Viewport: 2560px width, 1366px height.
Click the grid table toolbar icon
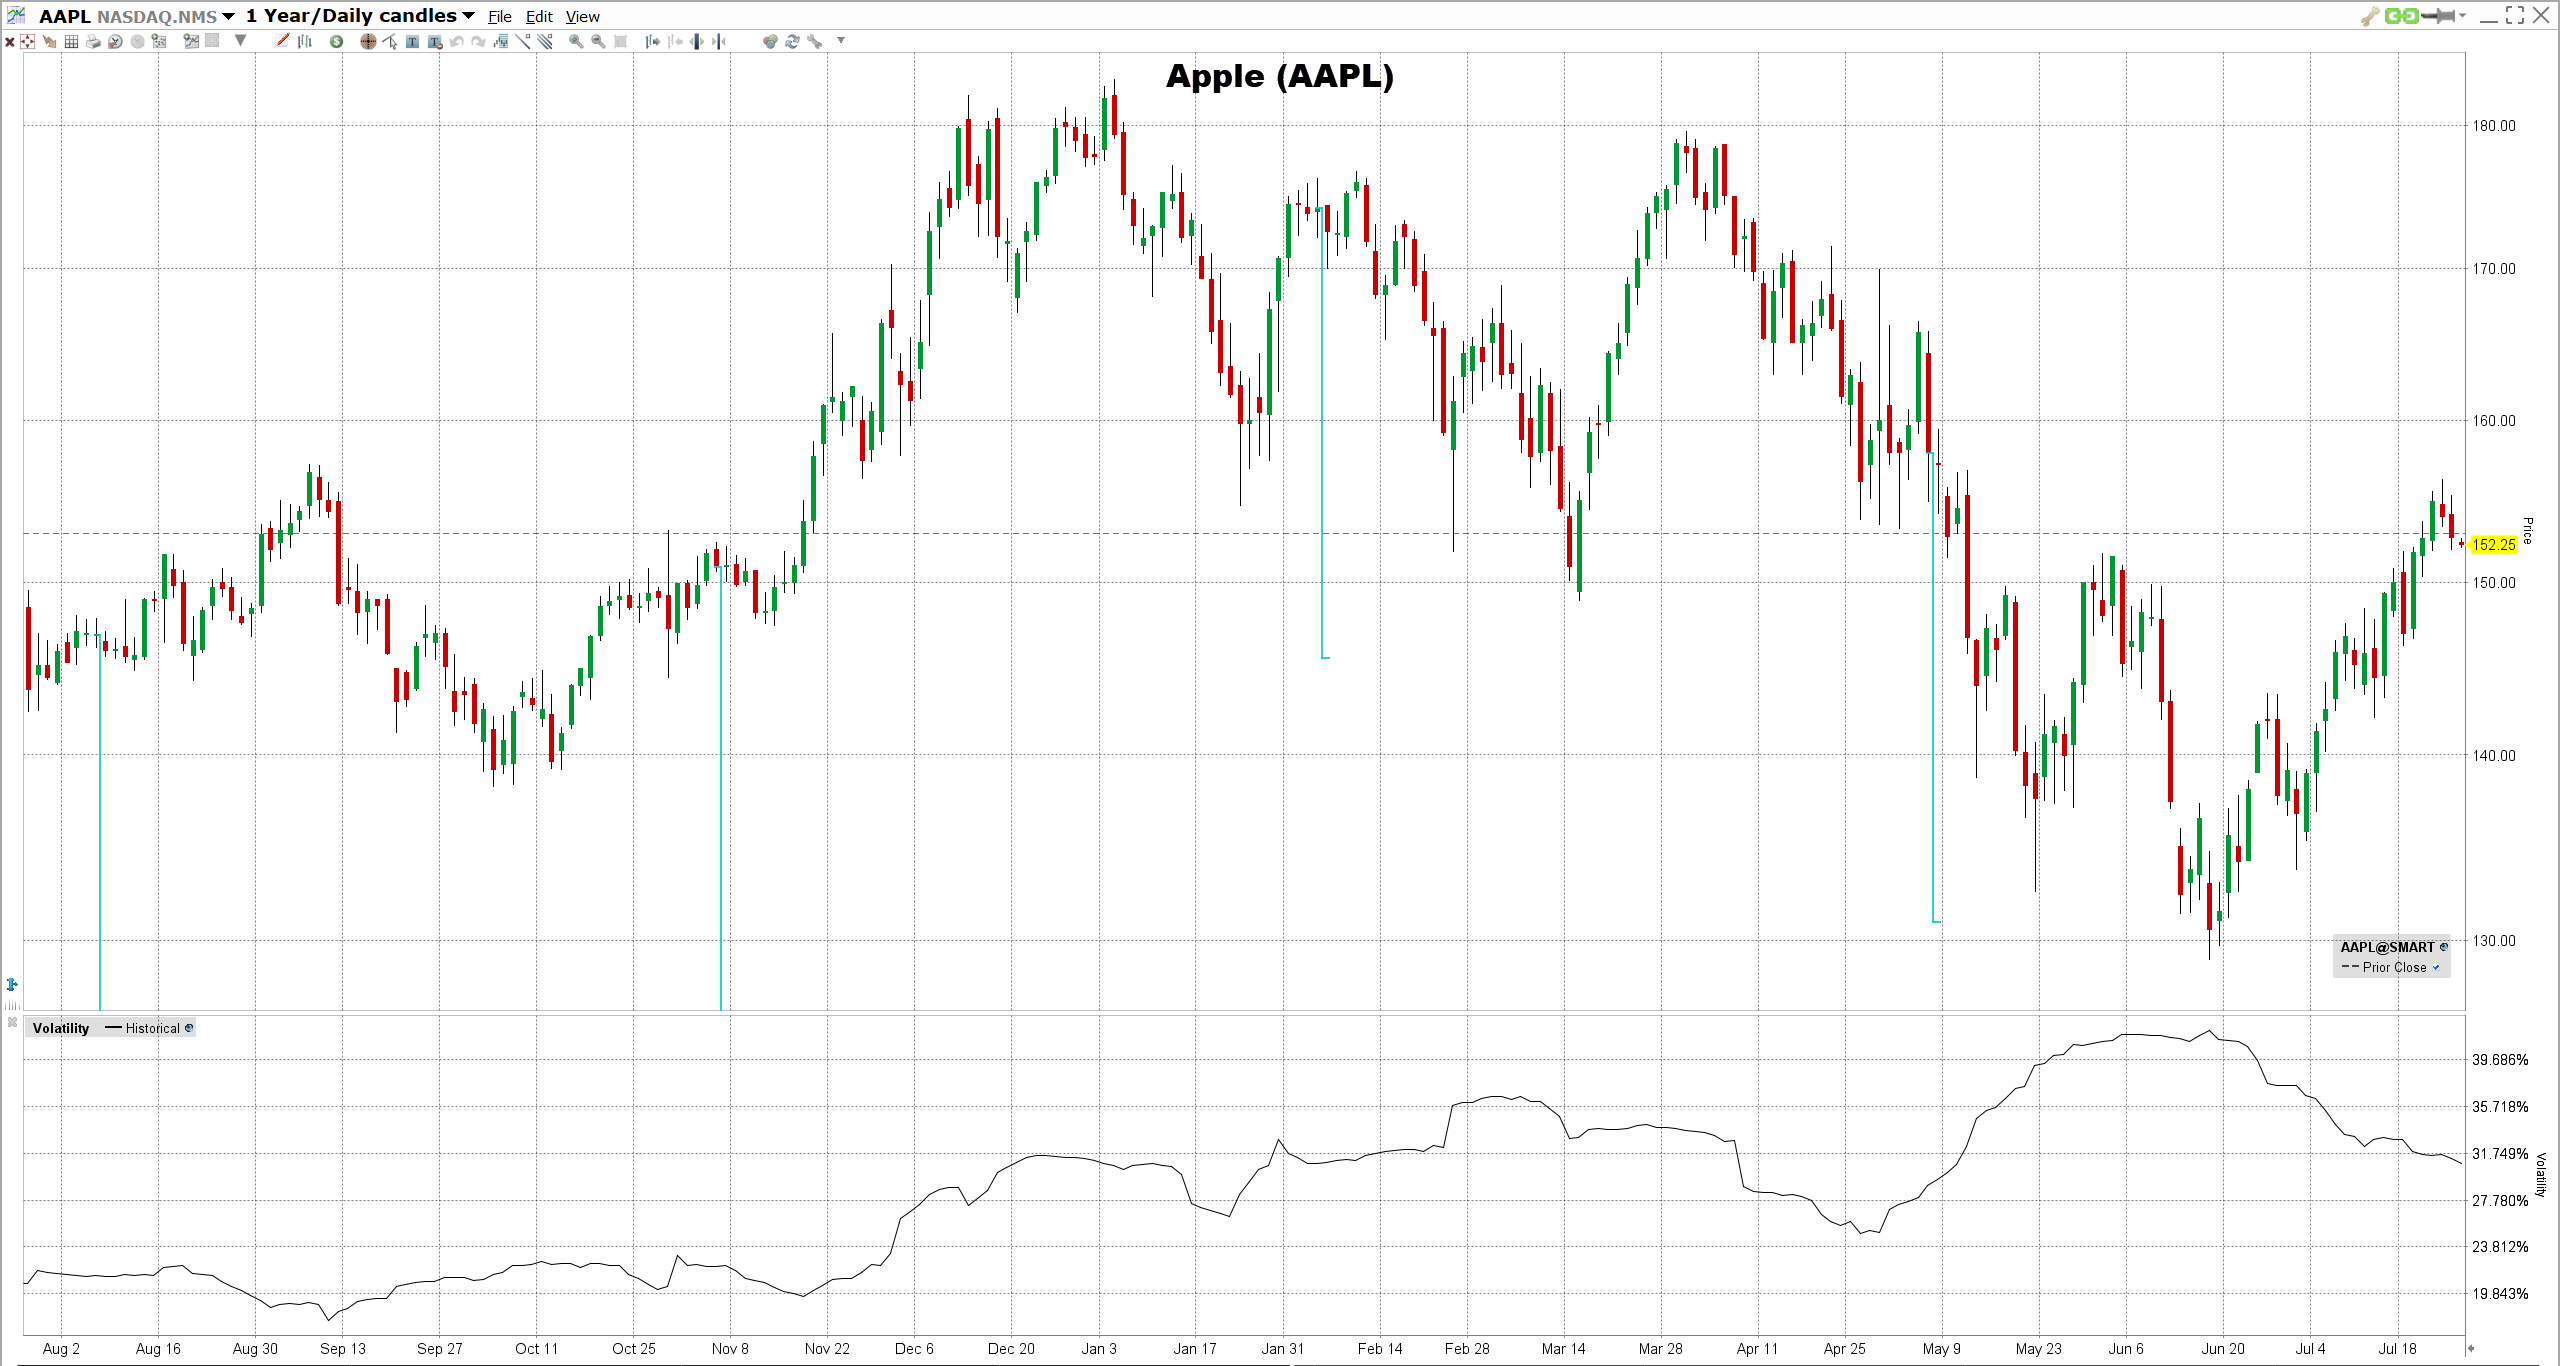71,41
